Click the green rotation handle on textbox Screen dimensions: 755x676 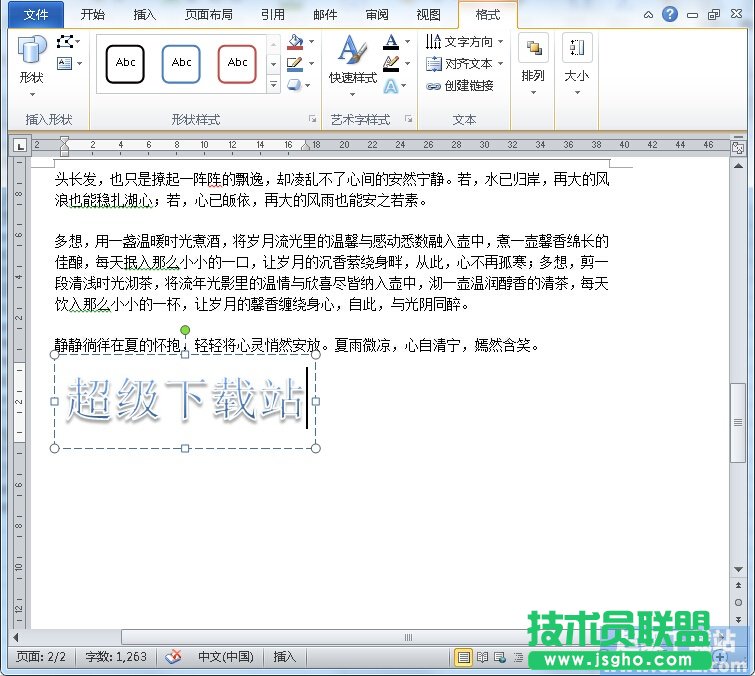pyautogui.click(x=185, y=330)
